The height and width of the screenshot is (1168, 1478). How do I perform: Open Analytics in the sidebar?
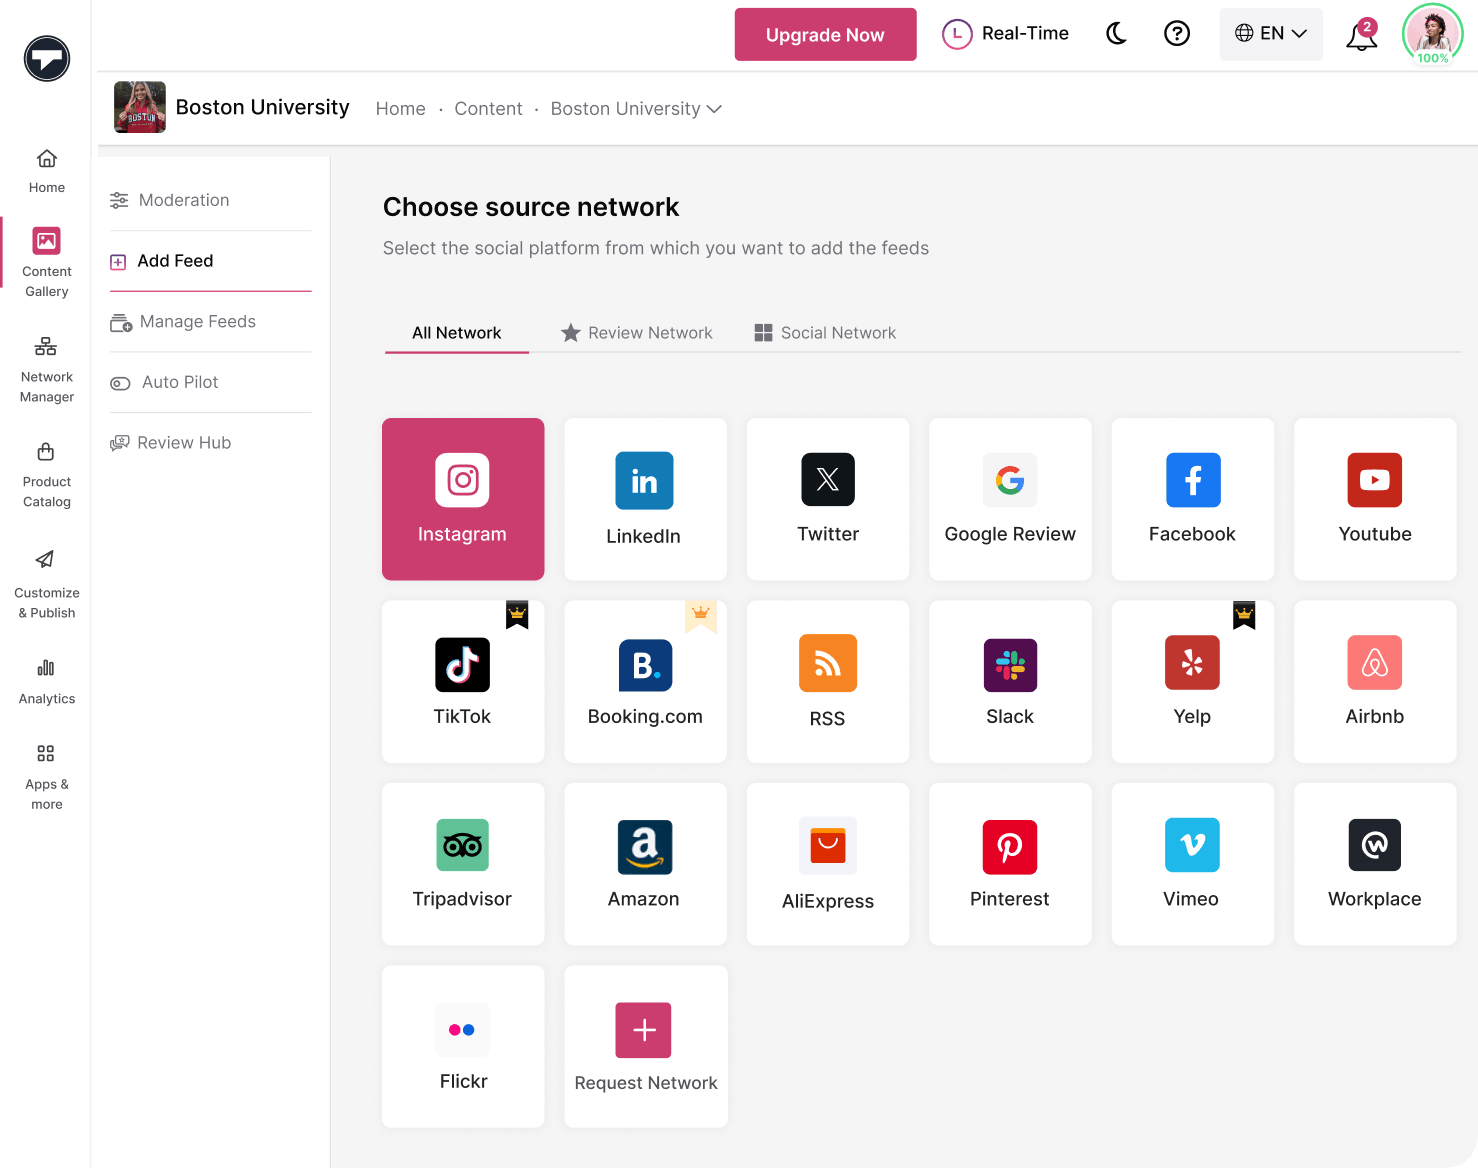(47, 682)
